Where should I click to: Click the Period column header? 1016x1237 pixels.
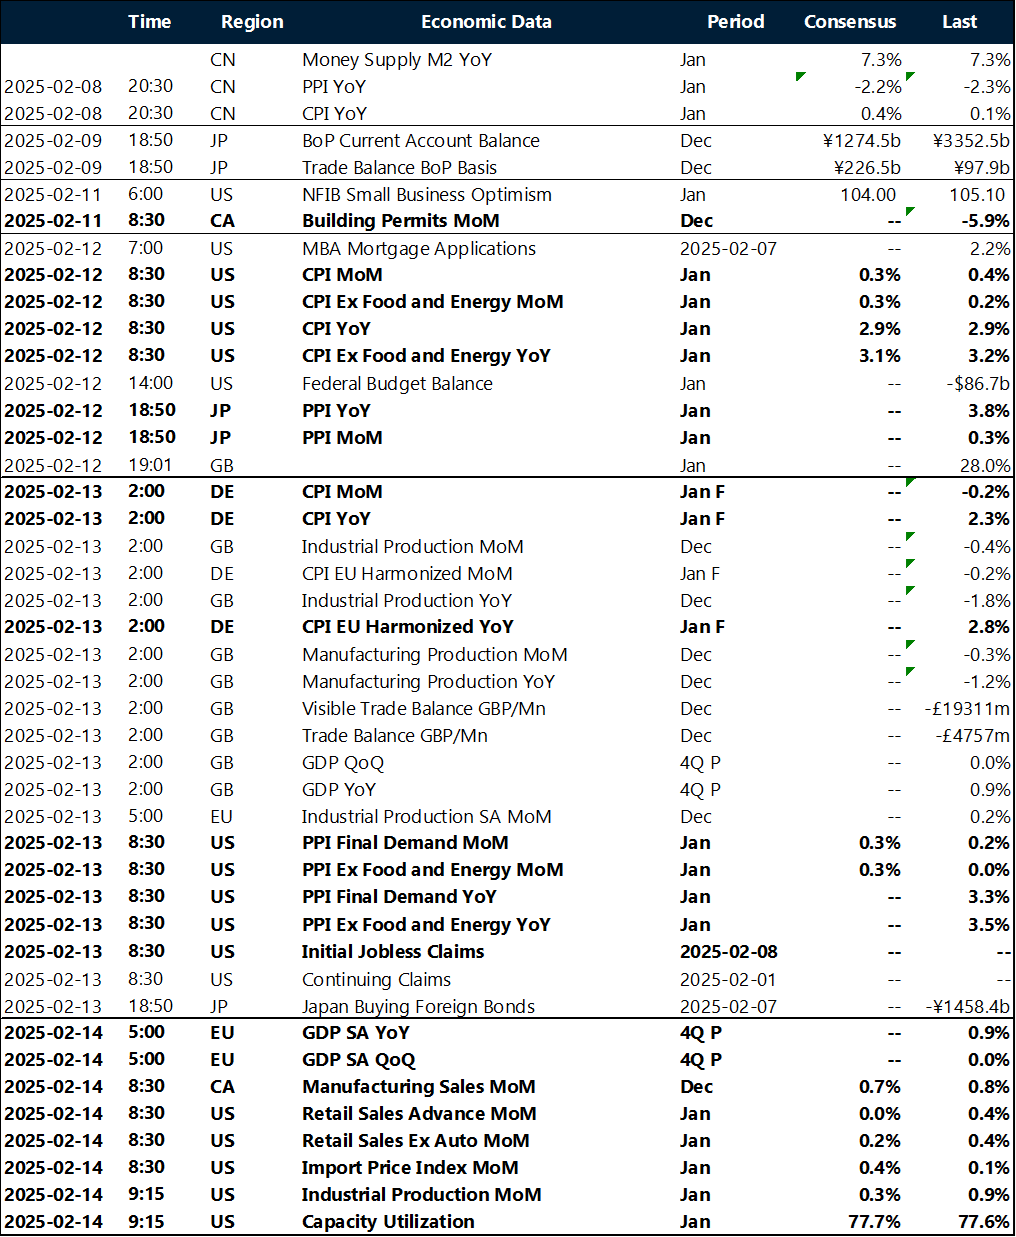pyautogui.click(x=735, y=21)
